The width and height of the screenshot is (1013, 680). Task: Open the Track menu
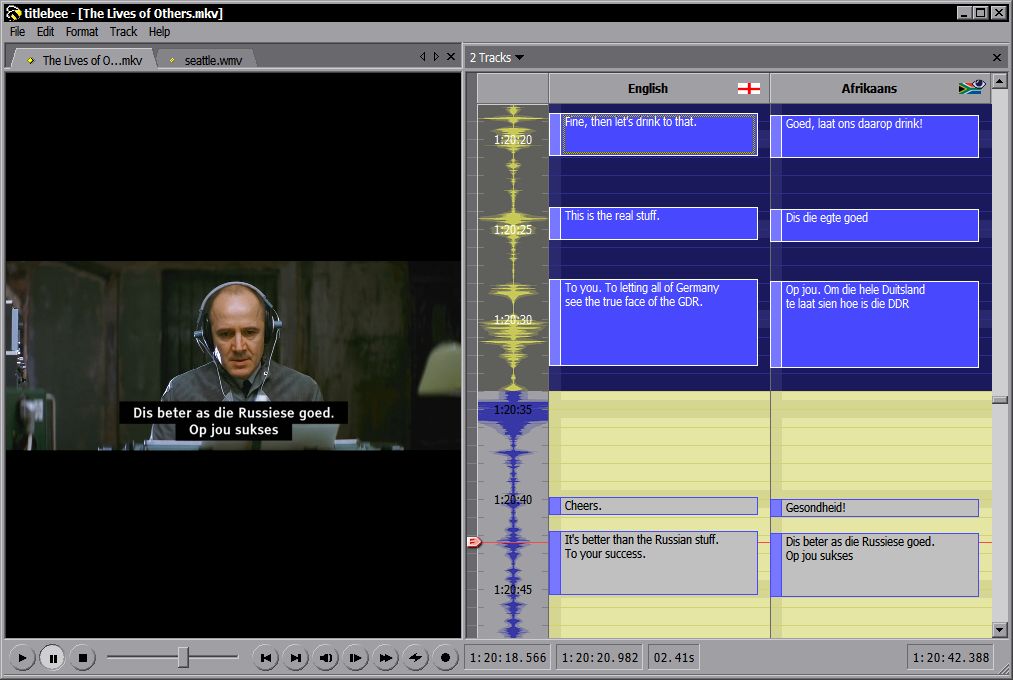(x=123, y=32)
